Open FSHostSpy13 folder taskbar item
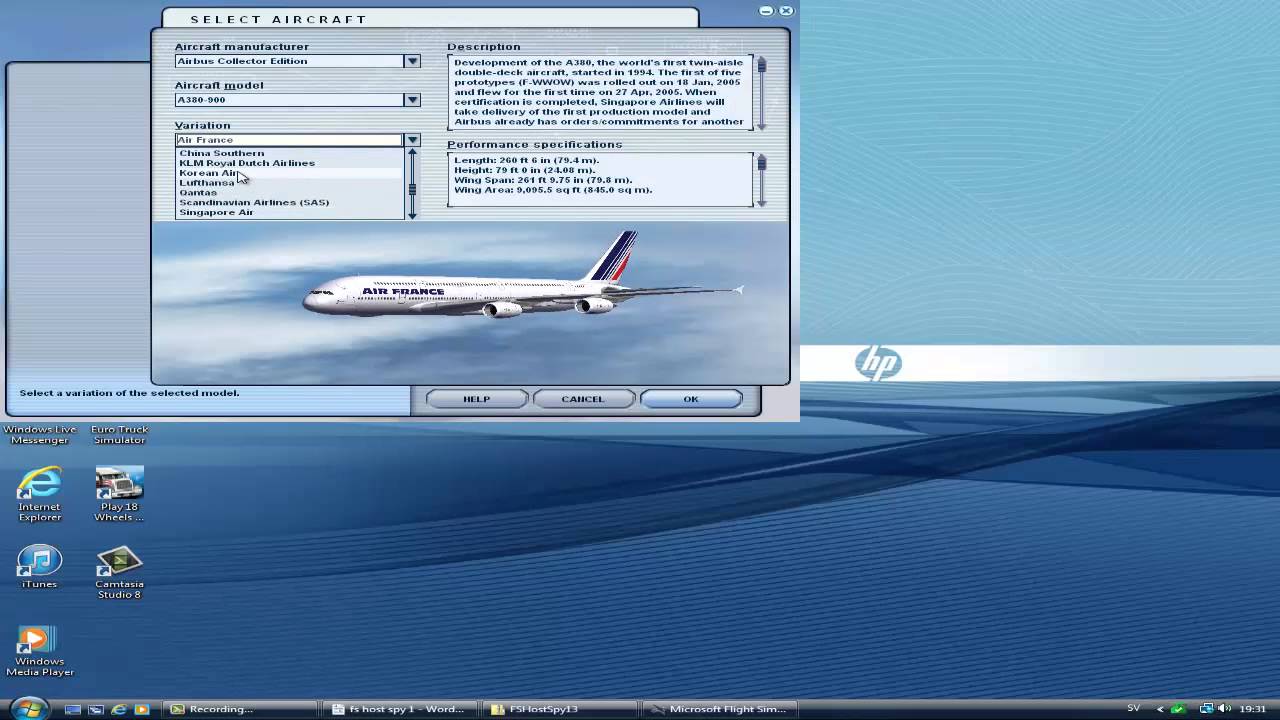Screen dimensions: 1280x720 pos(562,709)
